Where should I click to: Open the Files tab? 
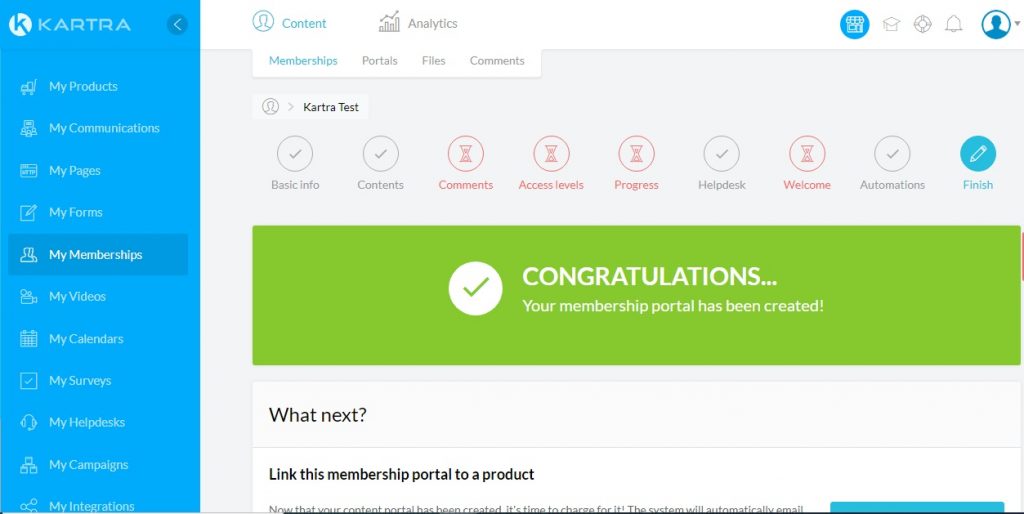point(433,61)
